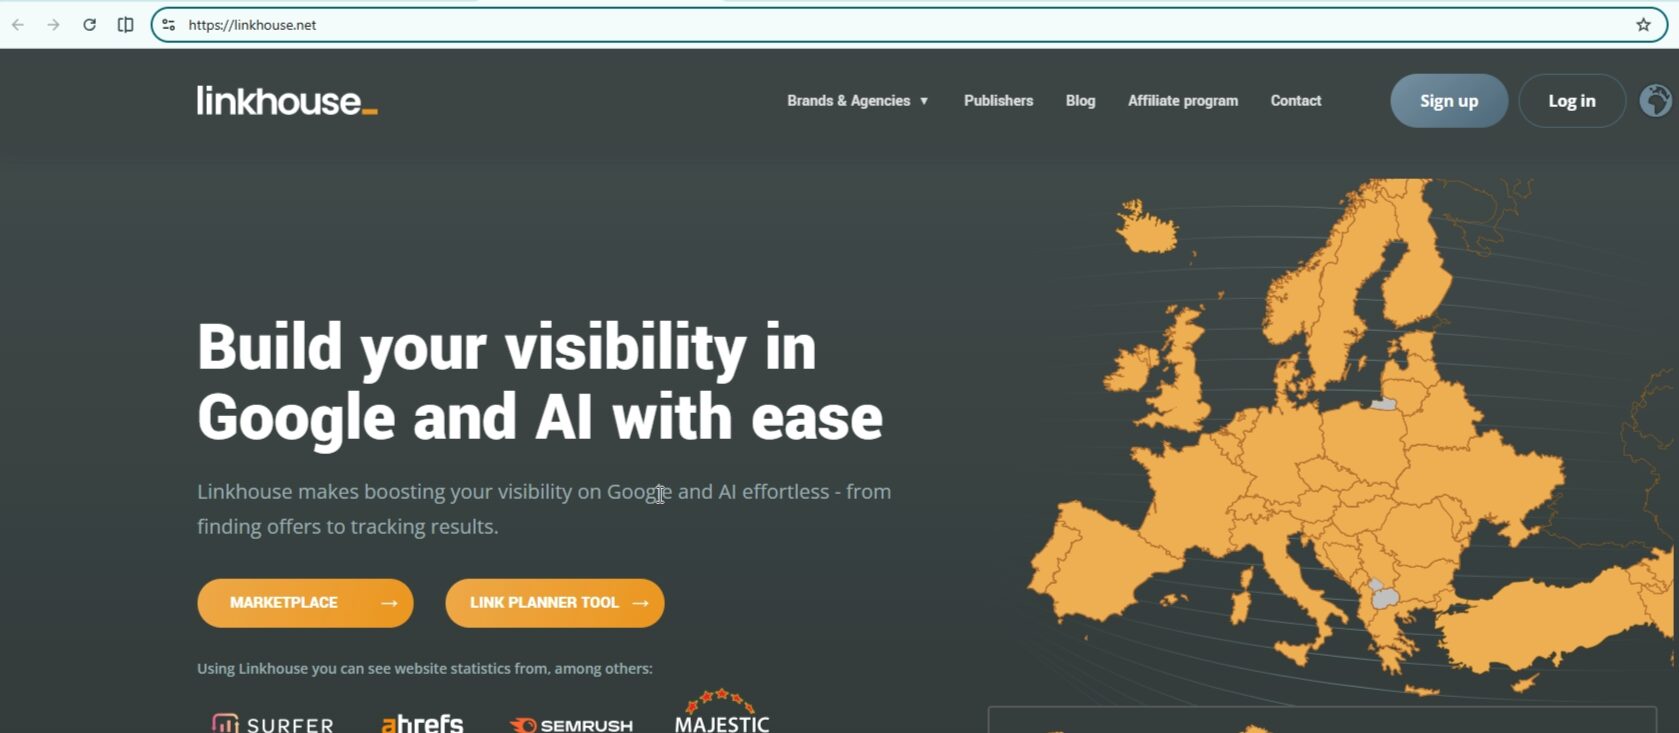Click the linkhouse logo

tap(287, 100)
